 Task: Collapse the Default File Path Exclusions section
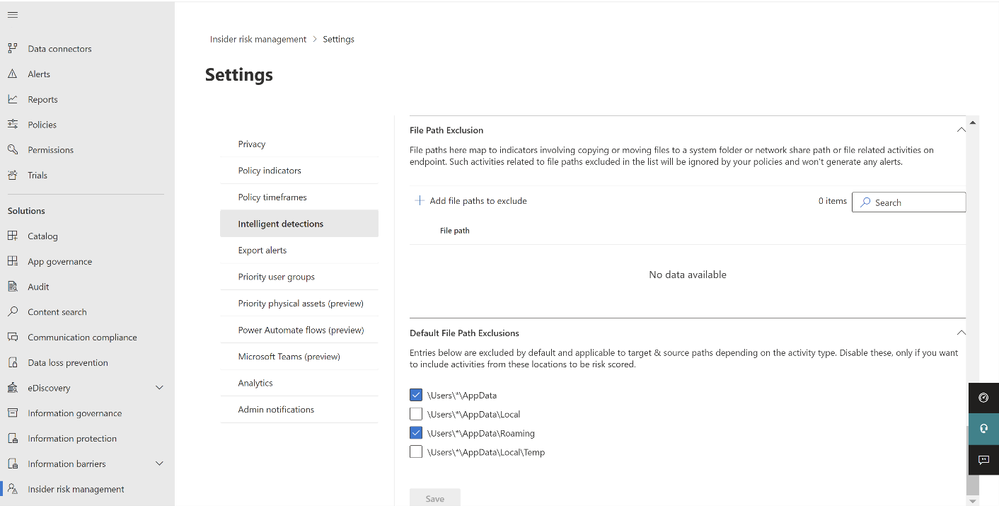(961, 333)
